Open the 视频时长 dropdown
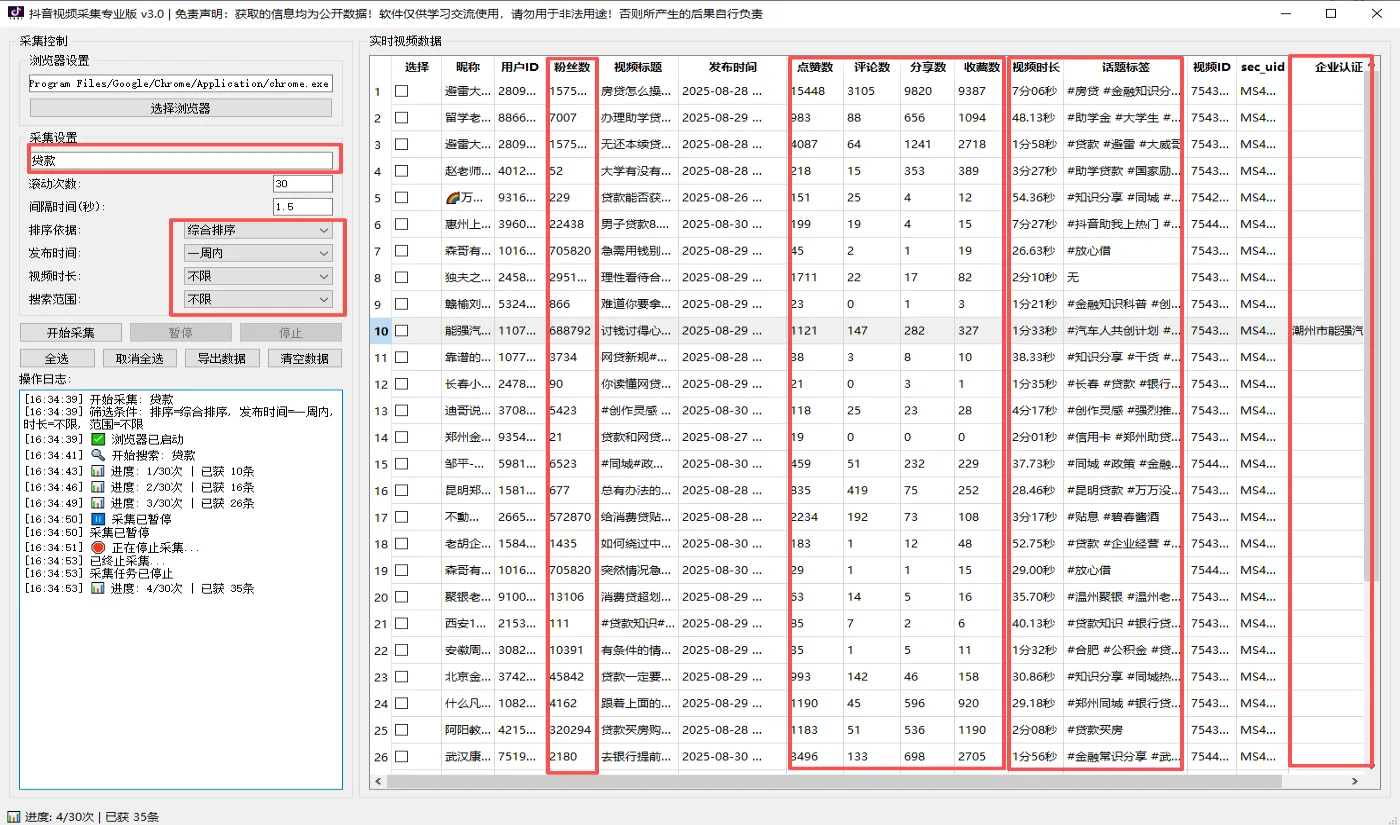This screenshot has height=825, width=1400. (258, 276)
